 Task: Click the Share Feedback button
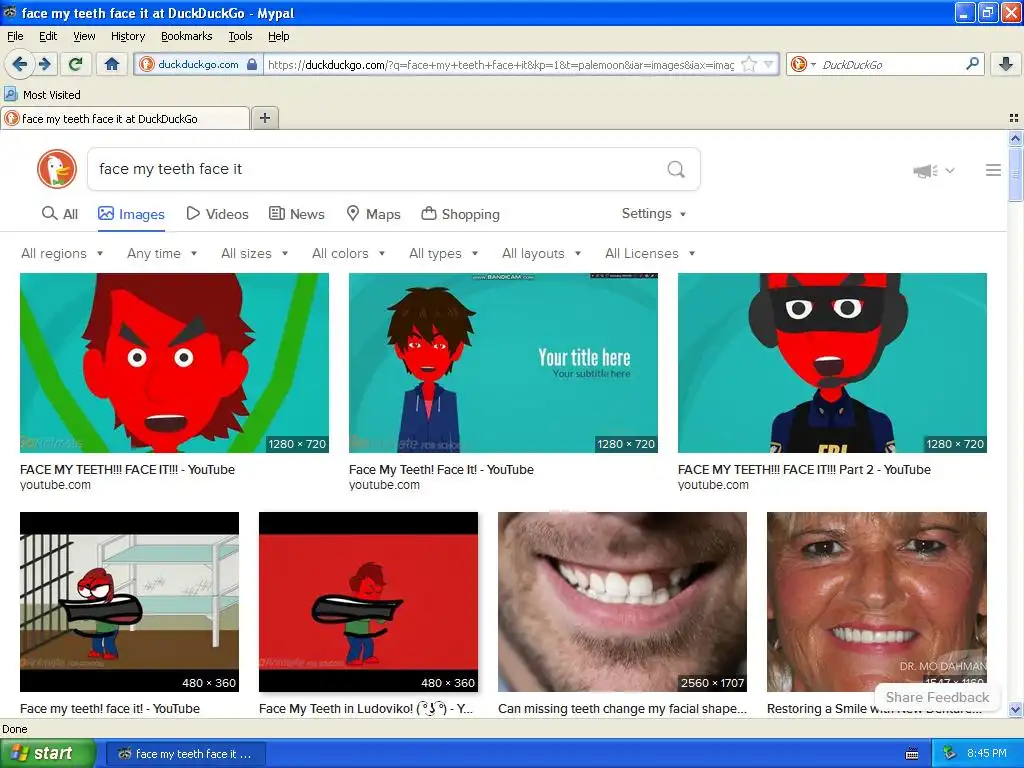(937, 697)
